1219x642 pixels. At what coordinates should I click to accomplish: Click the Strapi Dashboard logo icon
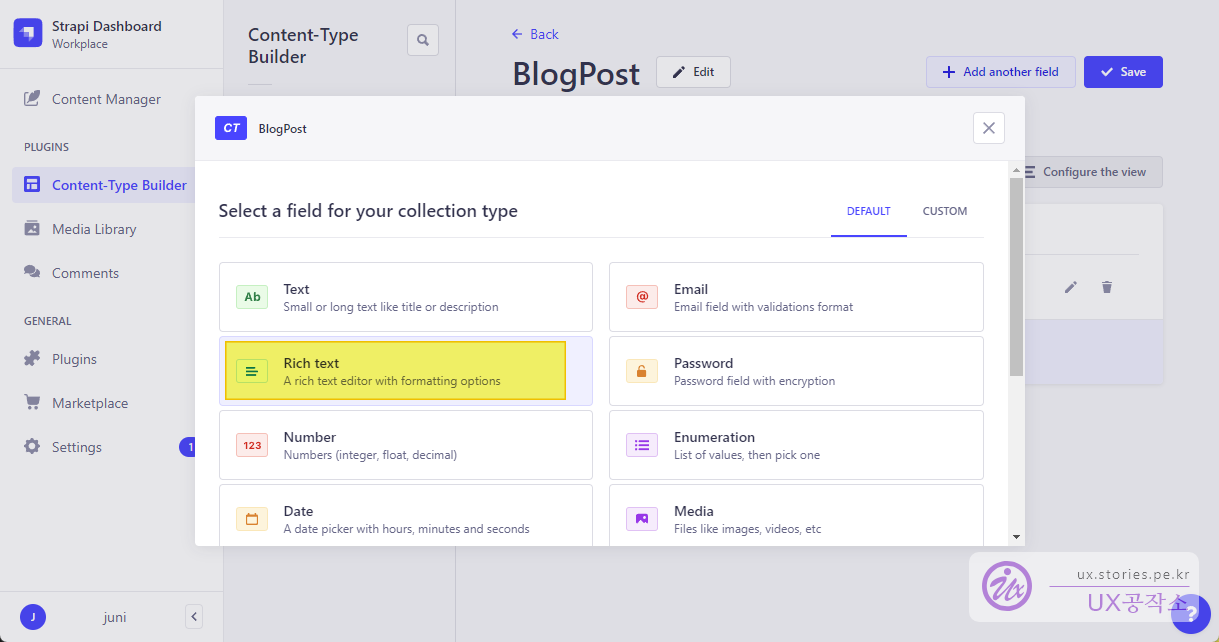pyautogui.click(x=28, y=34)
